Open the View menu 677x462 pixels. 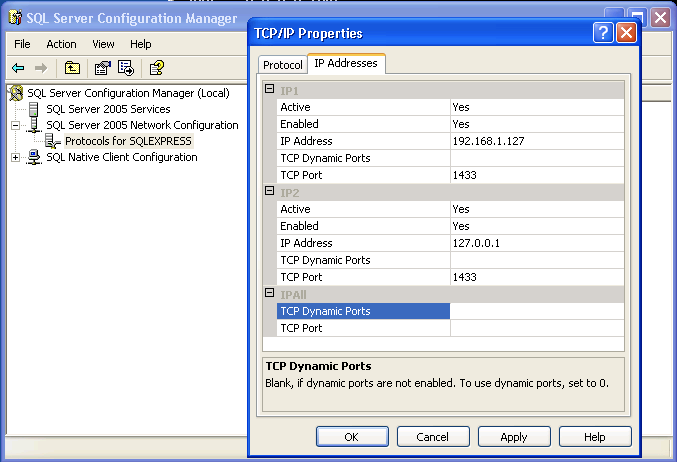(x=103, y=44)
